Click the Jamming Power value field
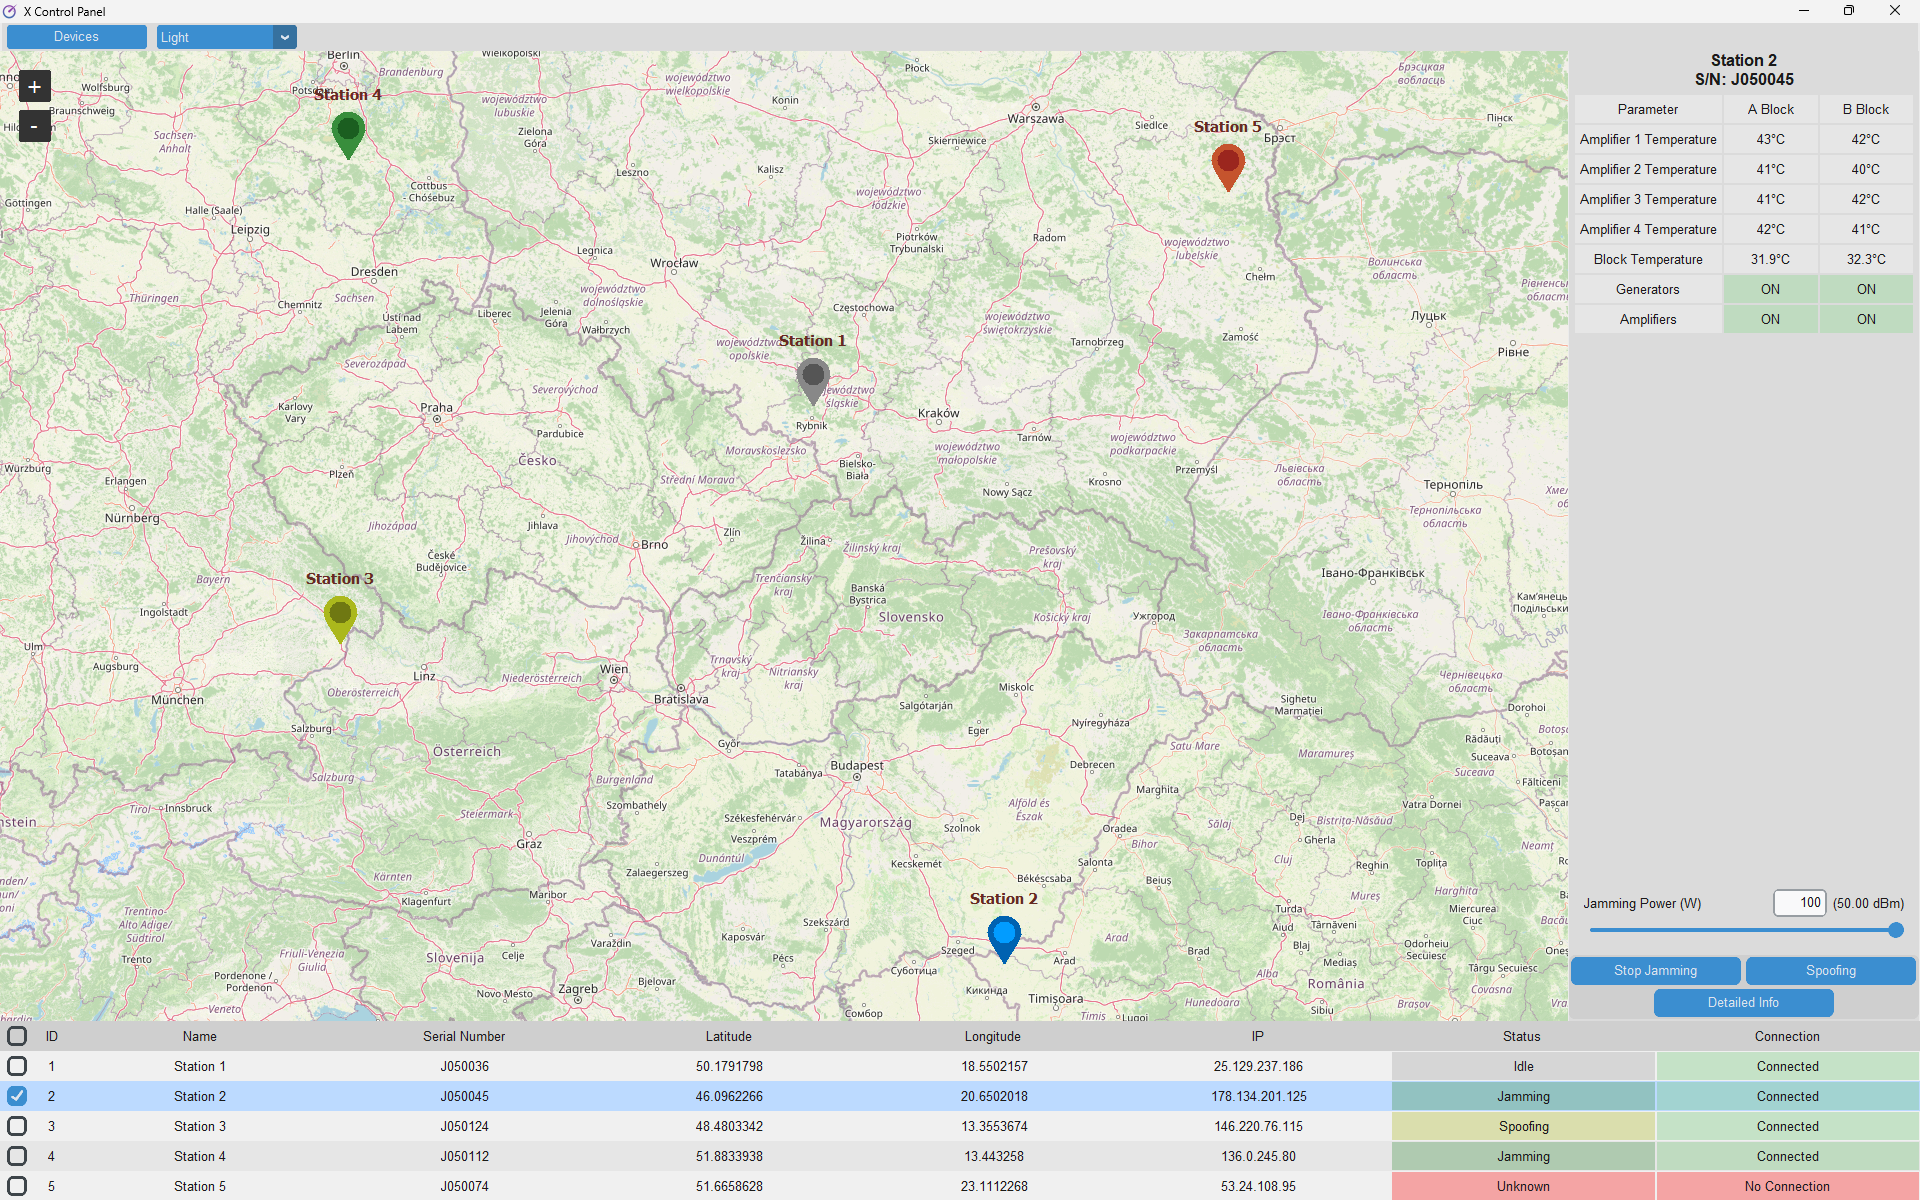The image size is (1920, 1200). pyautogui.click(x=1799, y=903)
